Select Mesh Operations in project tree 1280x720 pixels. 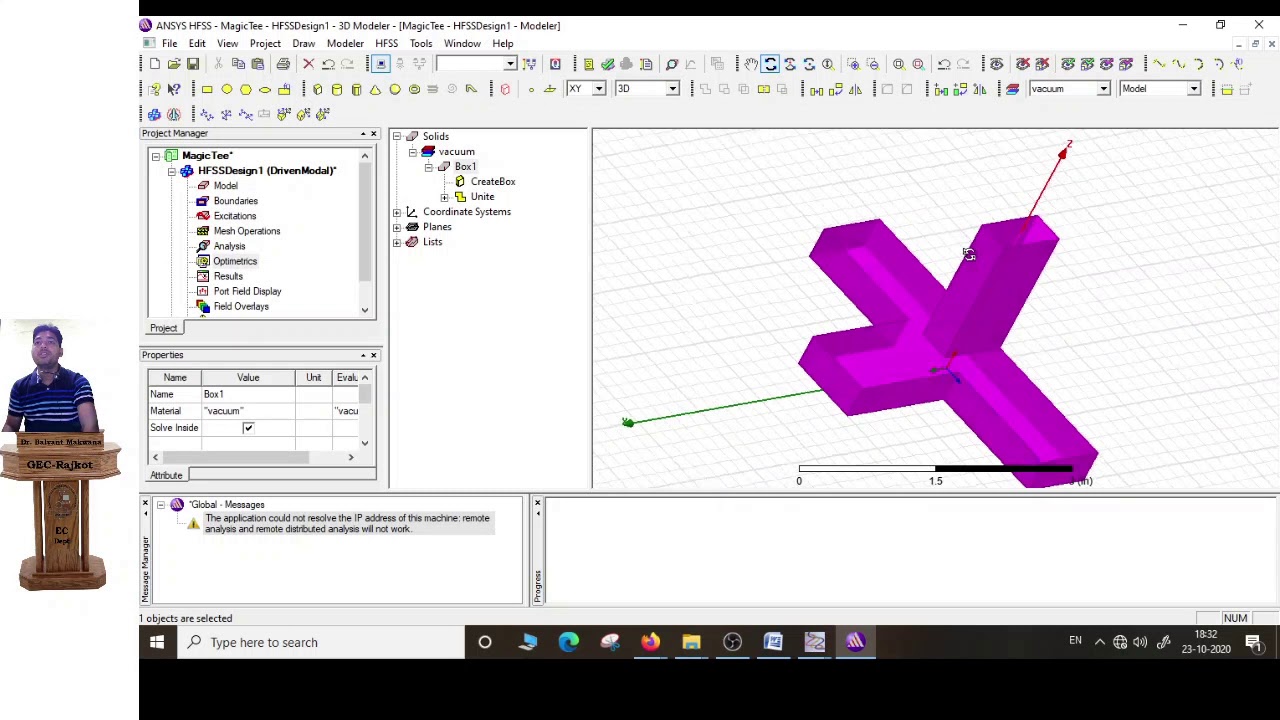click(x=246, y=231)
